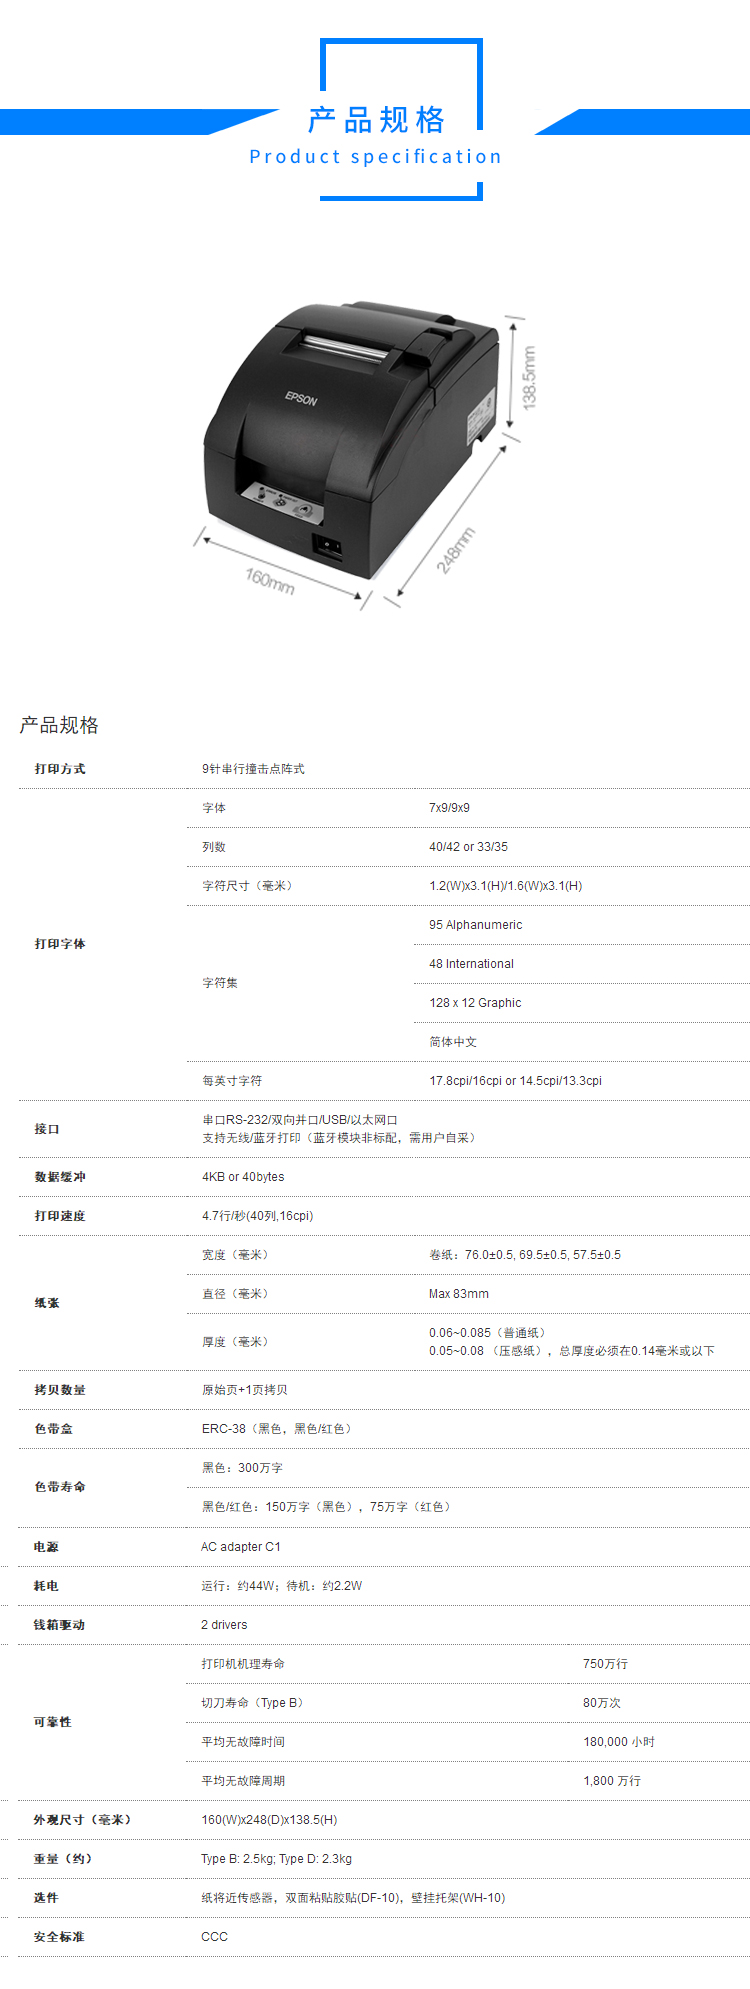Screen dimensions: 750x1989
Task: Select the 160(W)x248(D)x138.5(H) dimensions value
Action: [269, 1820]
